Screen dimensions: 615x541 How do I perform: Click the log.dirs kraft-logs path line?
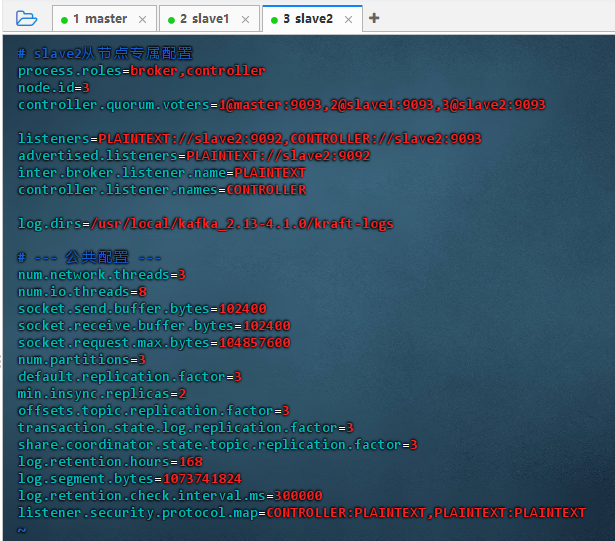click(x=206, y=224)
